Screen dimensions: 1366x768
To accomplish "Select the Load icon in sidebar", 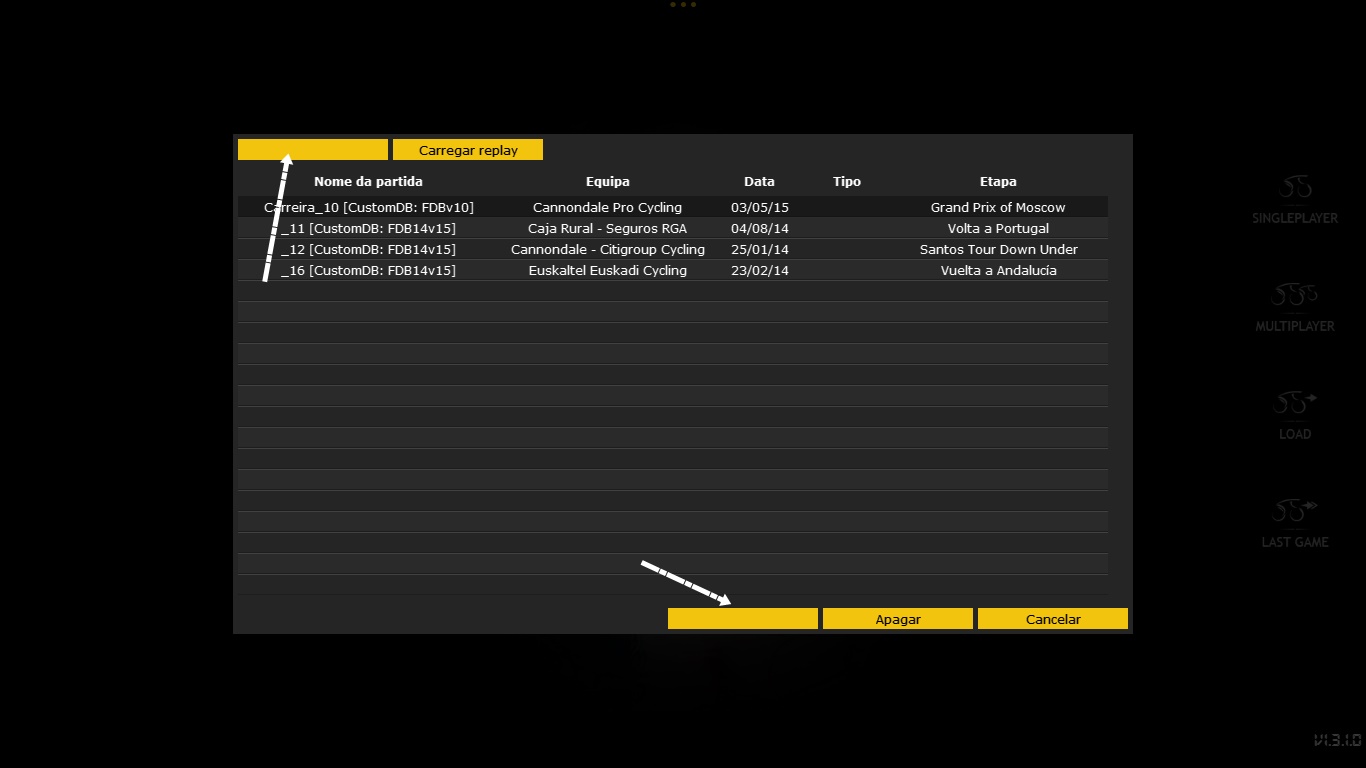I will (x=1295, y=403).
